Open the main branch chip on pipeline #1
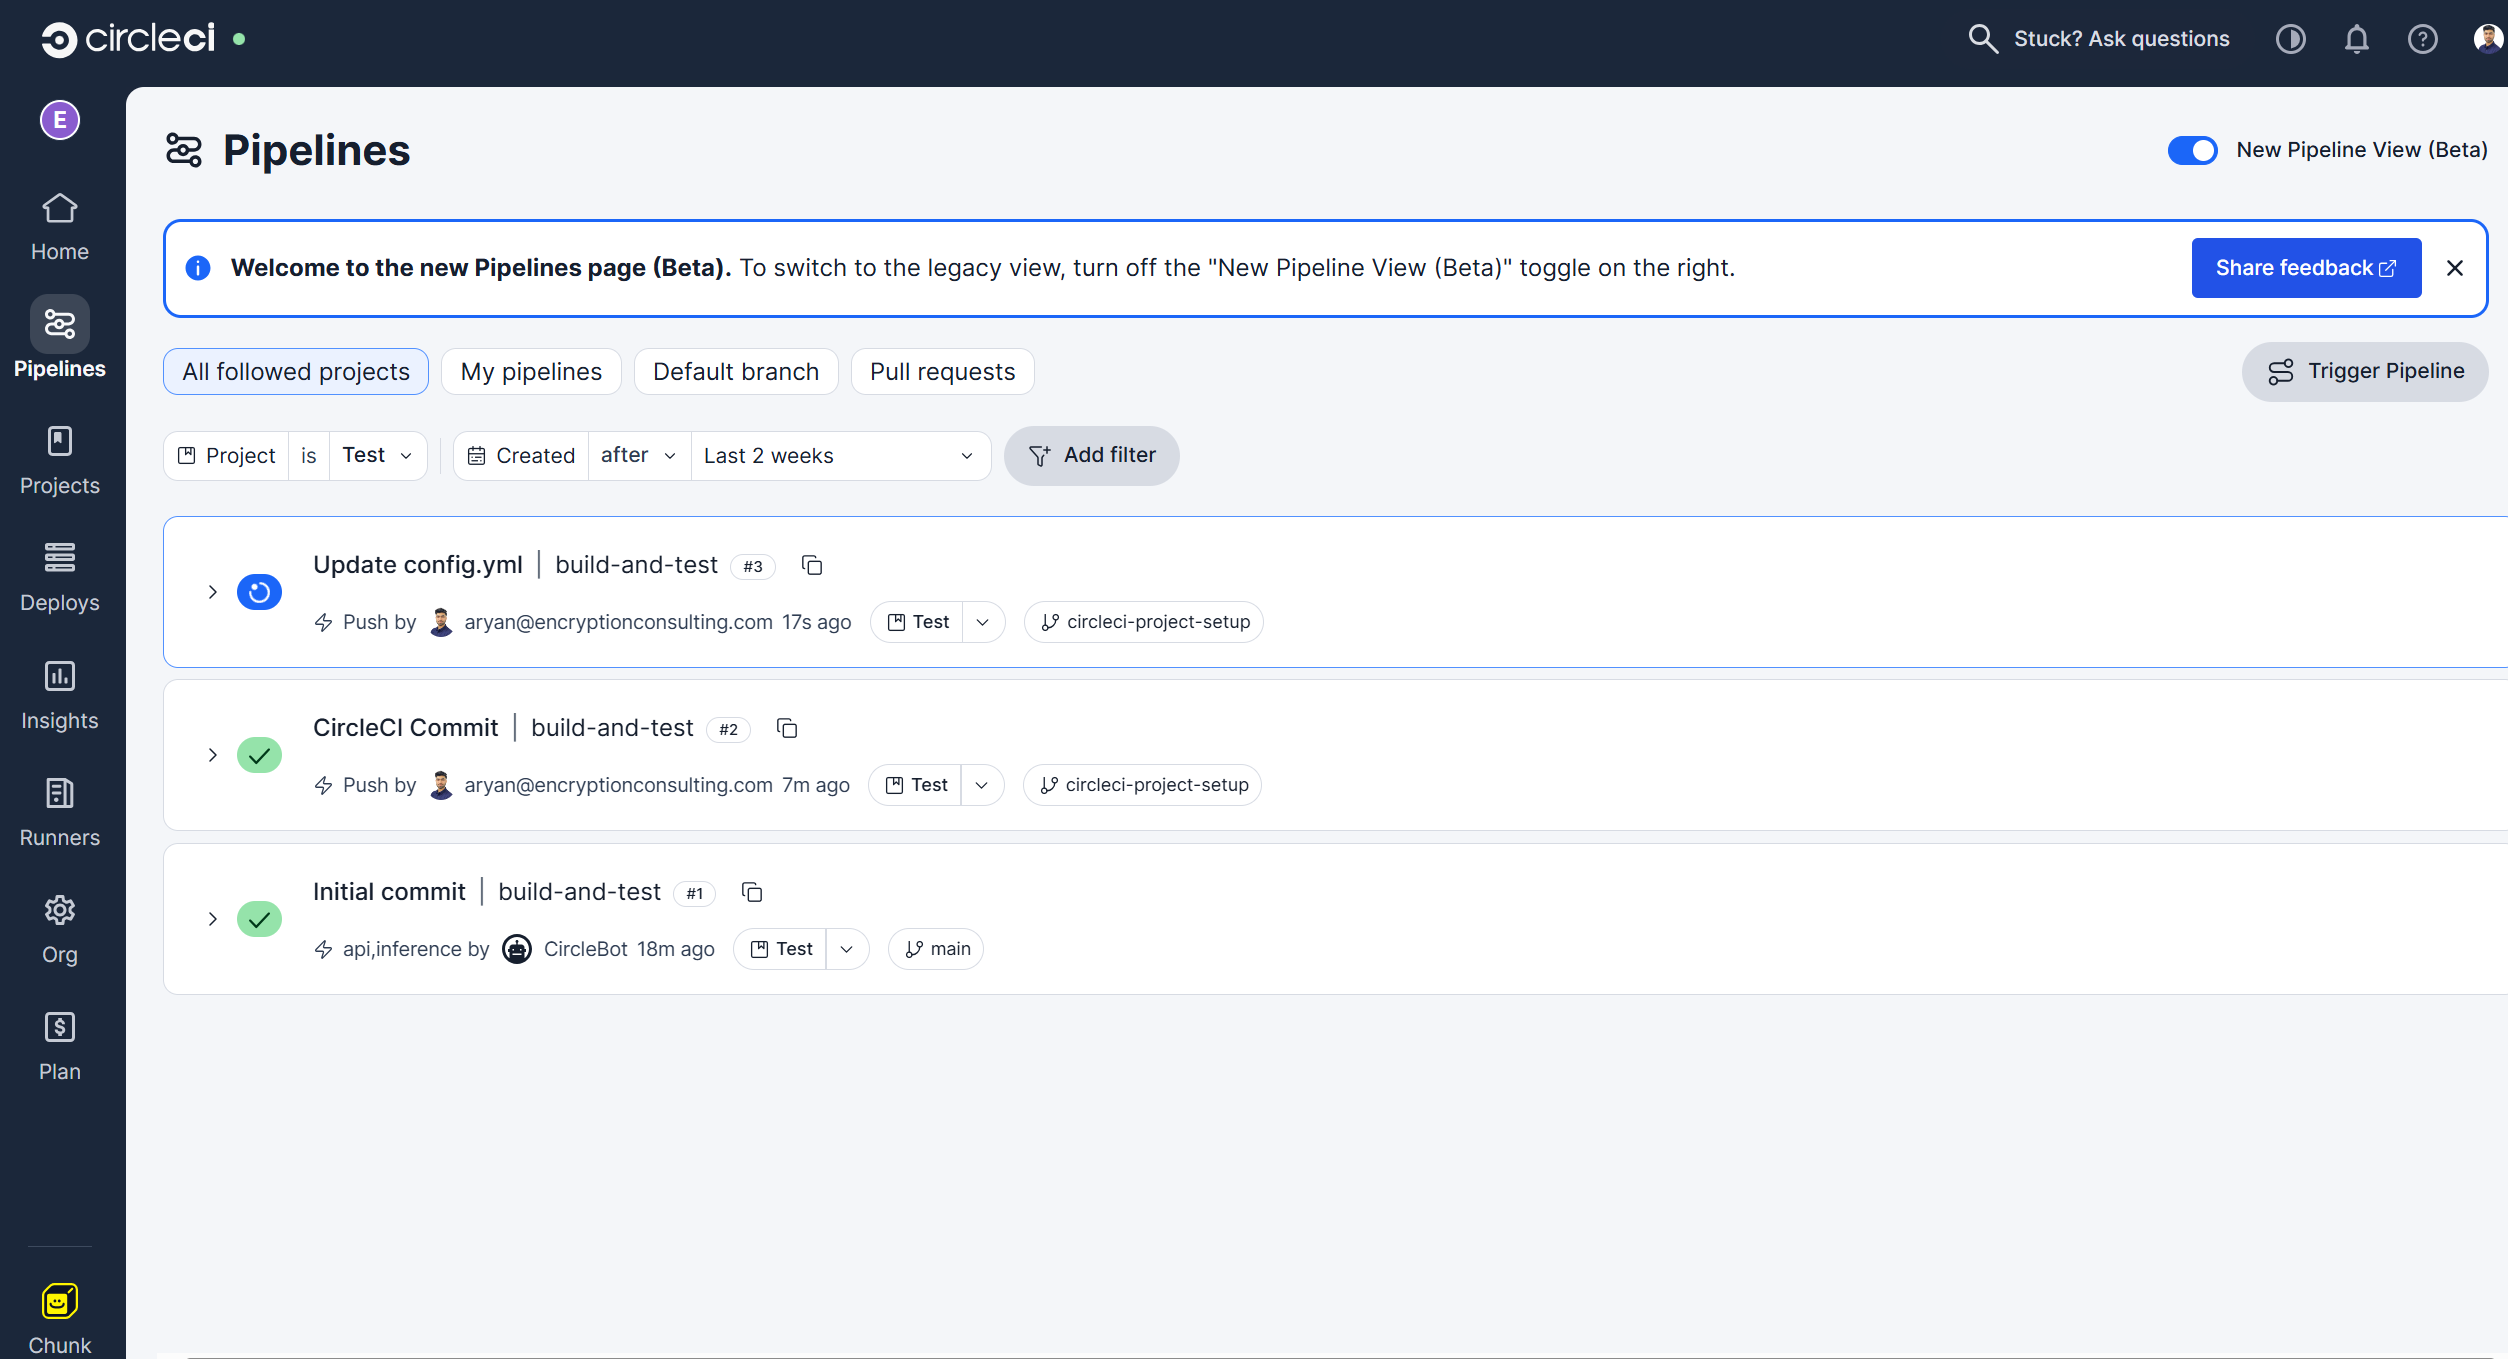The width and height of the screenshot is (2508, 1359). coord(936,949)
